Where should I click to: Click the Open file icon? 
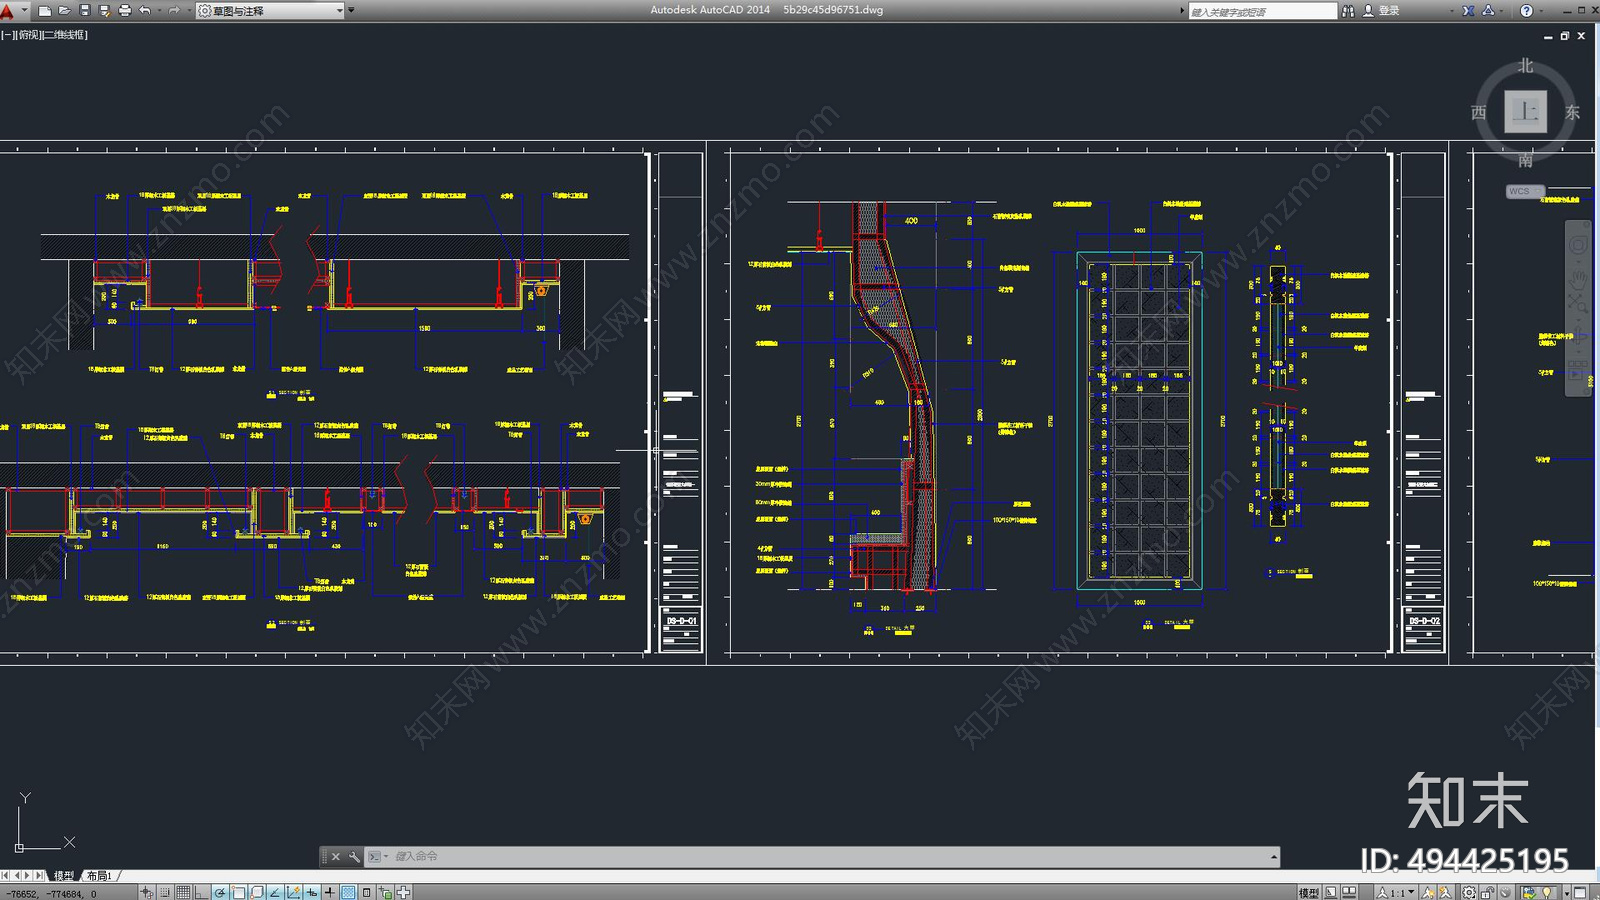[65, 11]
